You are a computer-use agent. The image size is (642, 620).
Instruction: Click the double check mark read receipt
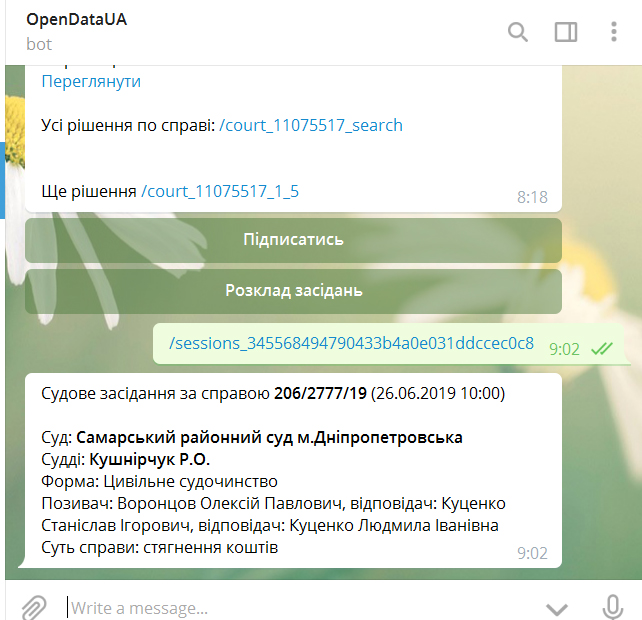point(601,348)
